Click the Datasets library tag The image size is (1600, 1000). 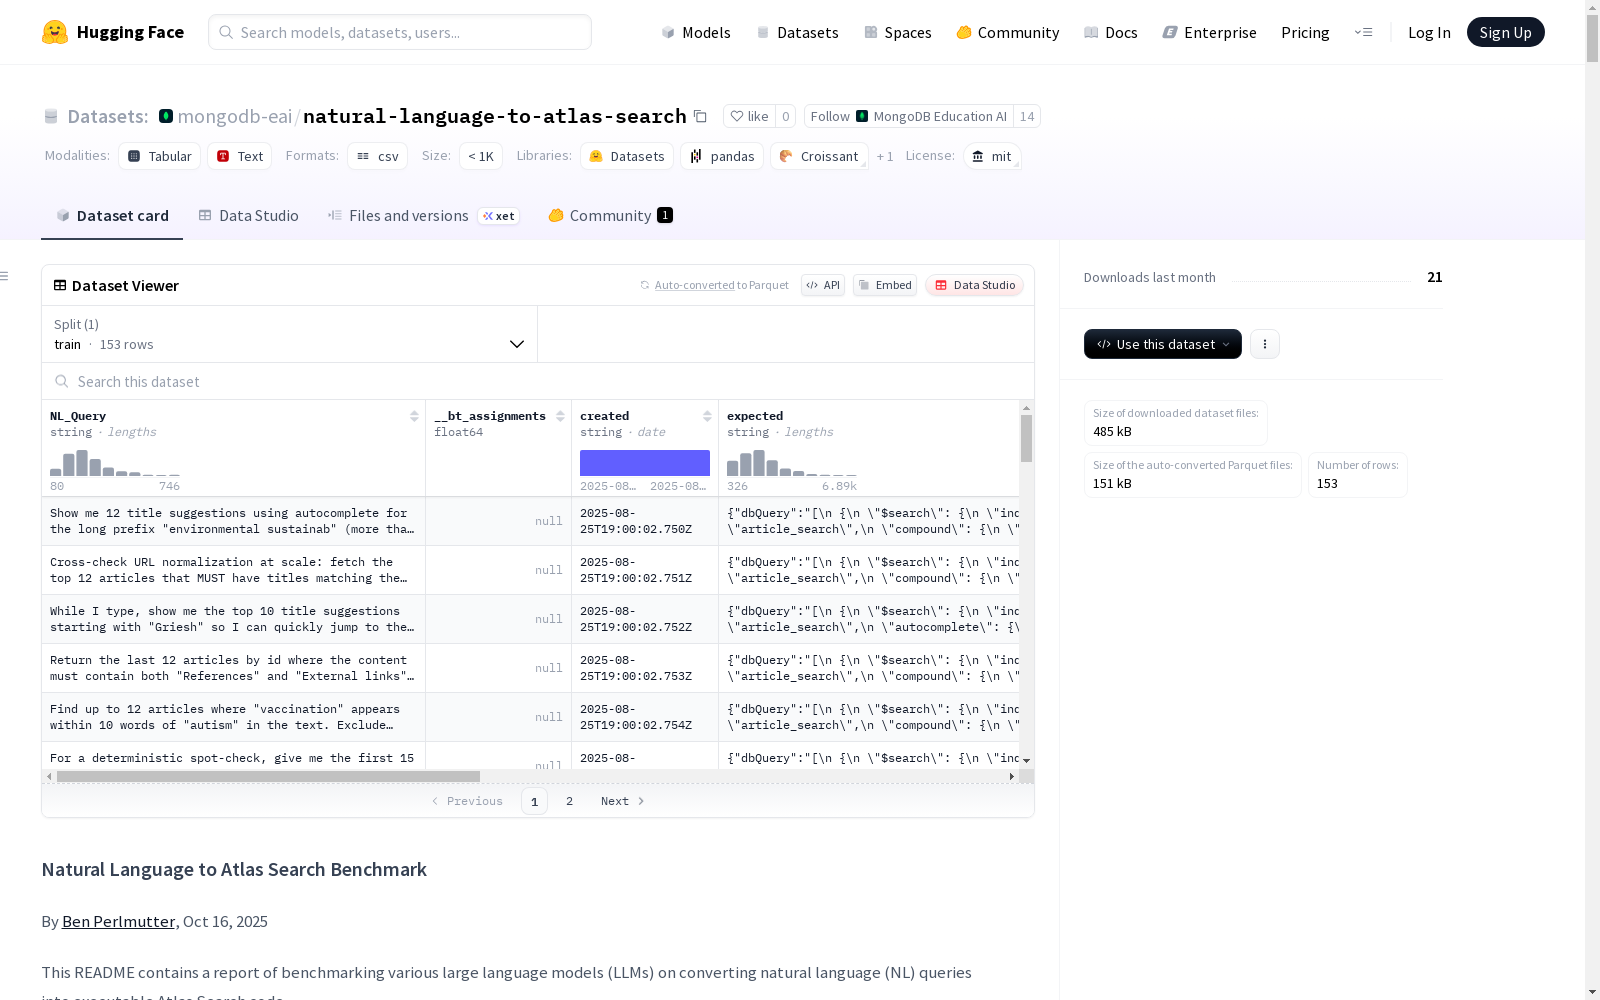pos(627,156)
